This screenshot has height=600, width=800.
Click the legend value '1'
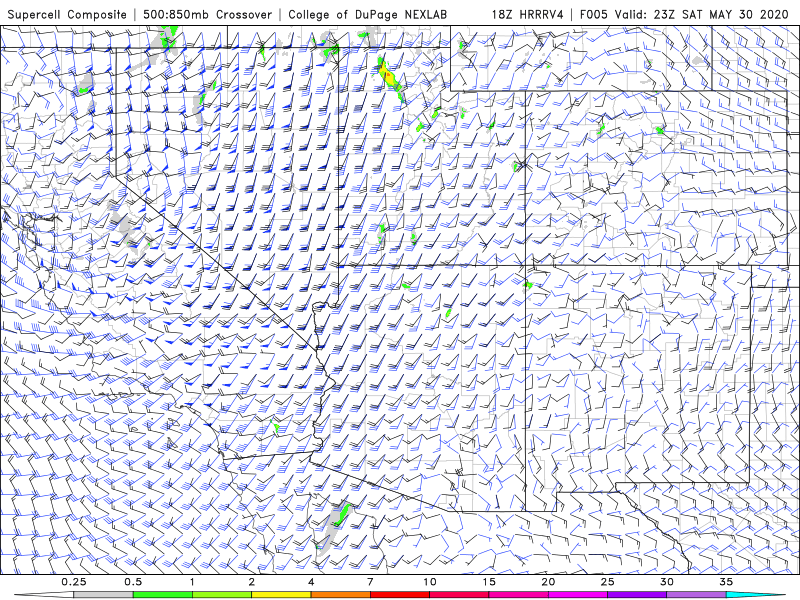coord(192,582)
